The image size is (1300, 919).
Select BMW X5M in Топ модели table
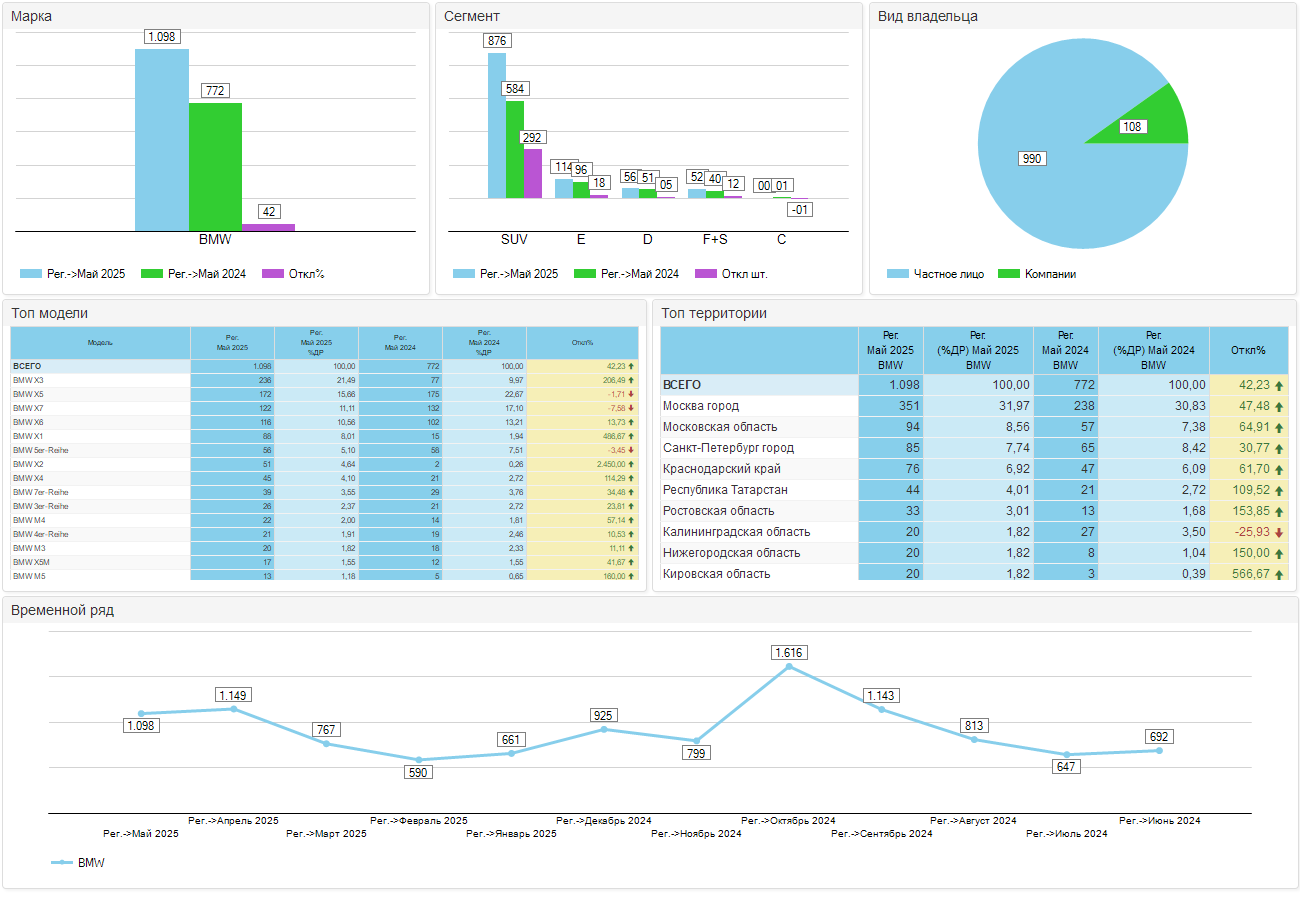coord(30,562)
